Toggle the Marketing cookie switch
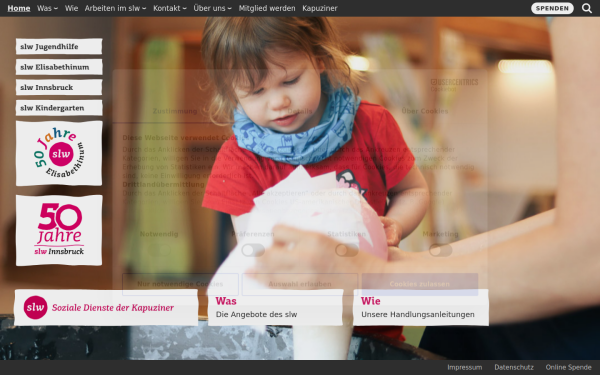 point(440,250)
